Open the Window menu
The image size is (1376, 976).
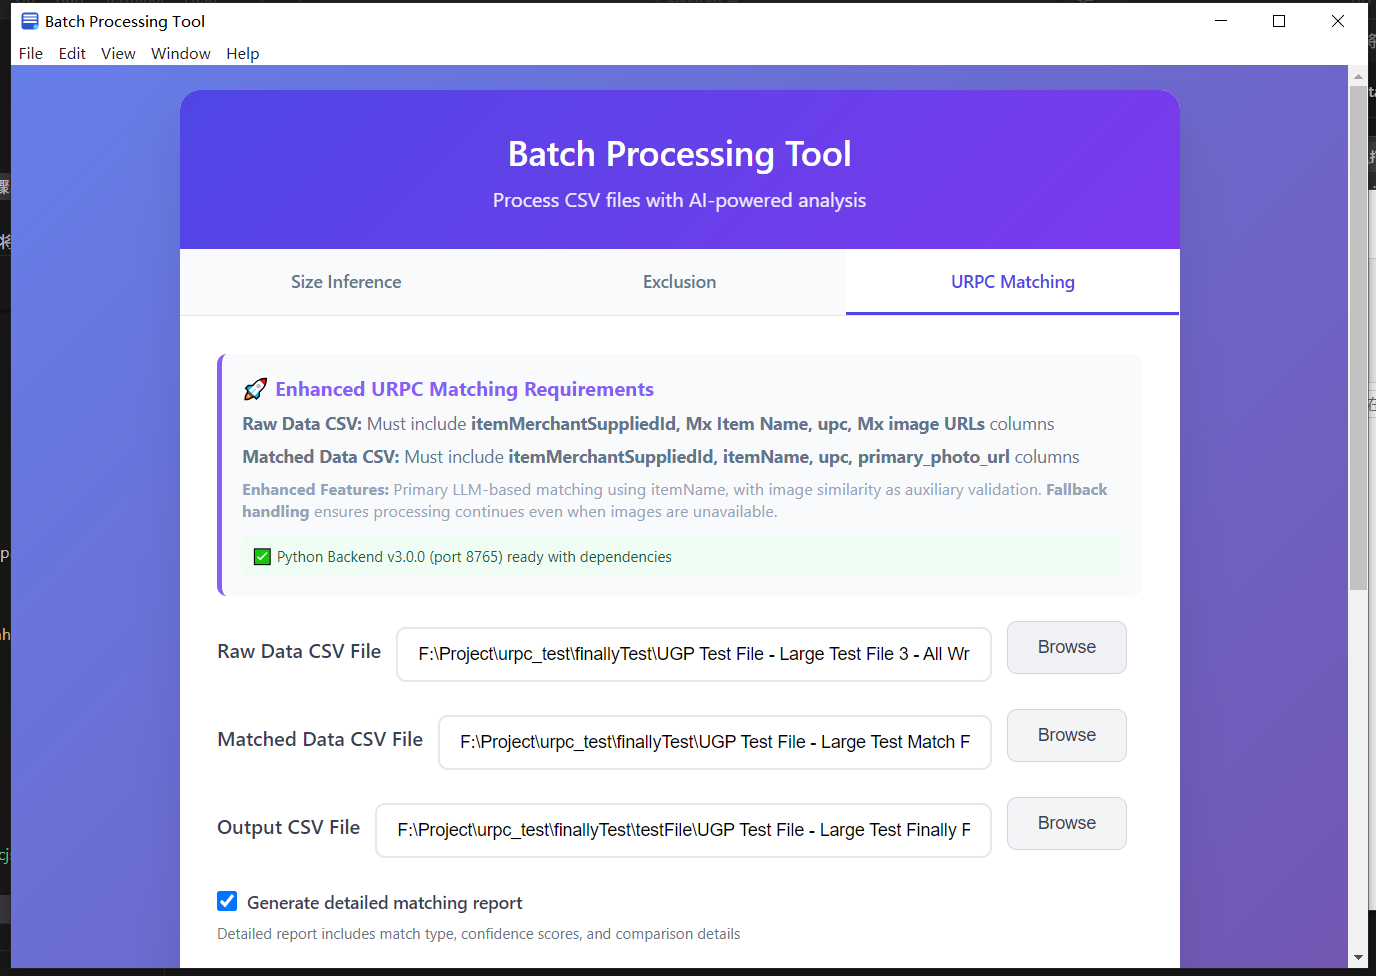point(180,53)
